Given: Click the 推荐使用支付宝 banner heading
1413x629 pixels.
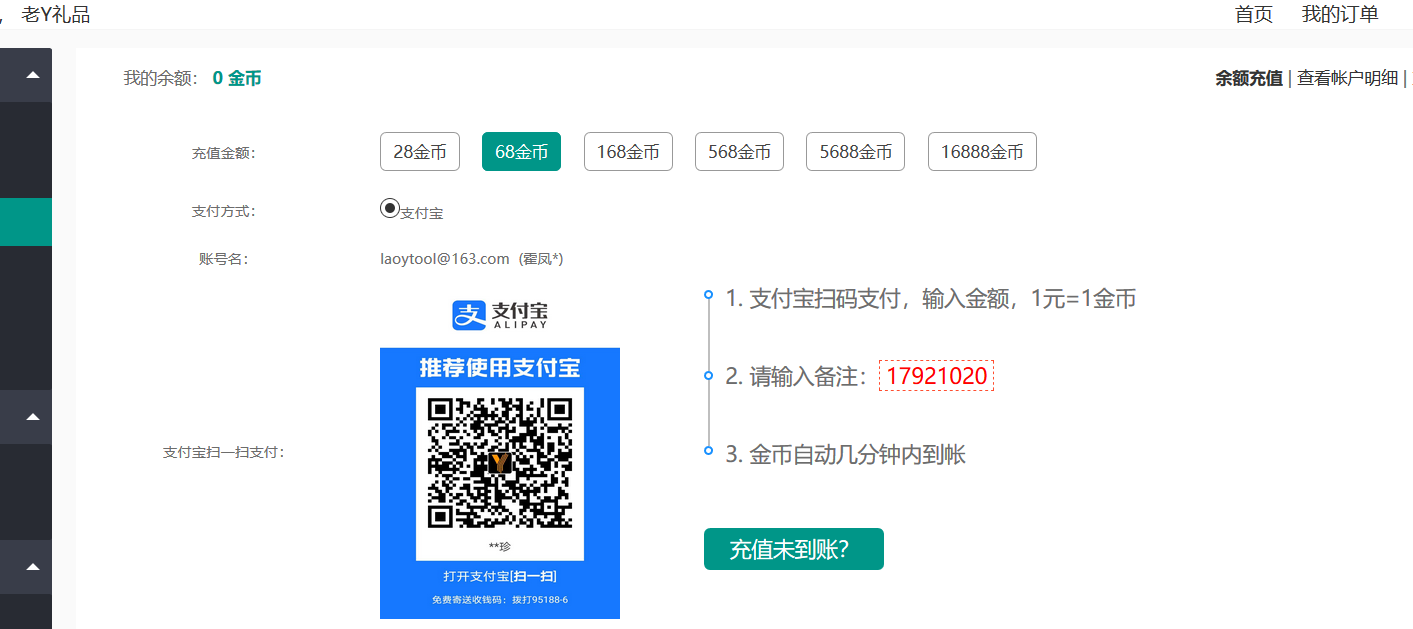Looking at the screenshot, I should tap(500, 367).
